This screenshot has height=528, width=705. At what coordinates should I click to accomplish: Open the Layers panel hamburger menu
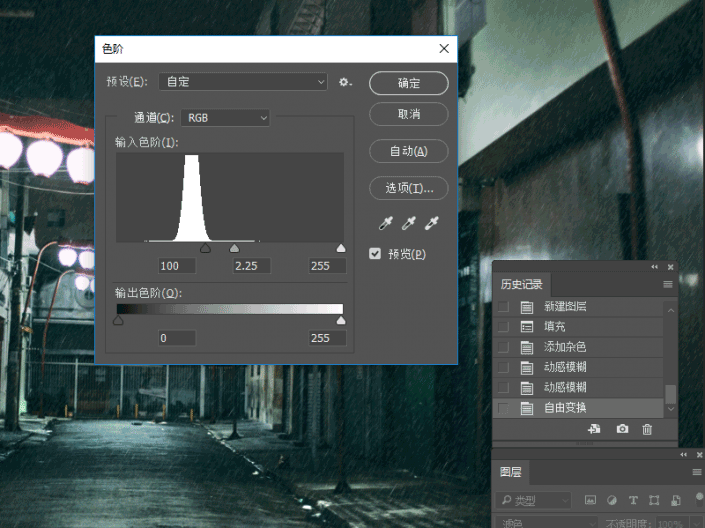click(x=697, y=472)
